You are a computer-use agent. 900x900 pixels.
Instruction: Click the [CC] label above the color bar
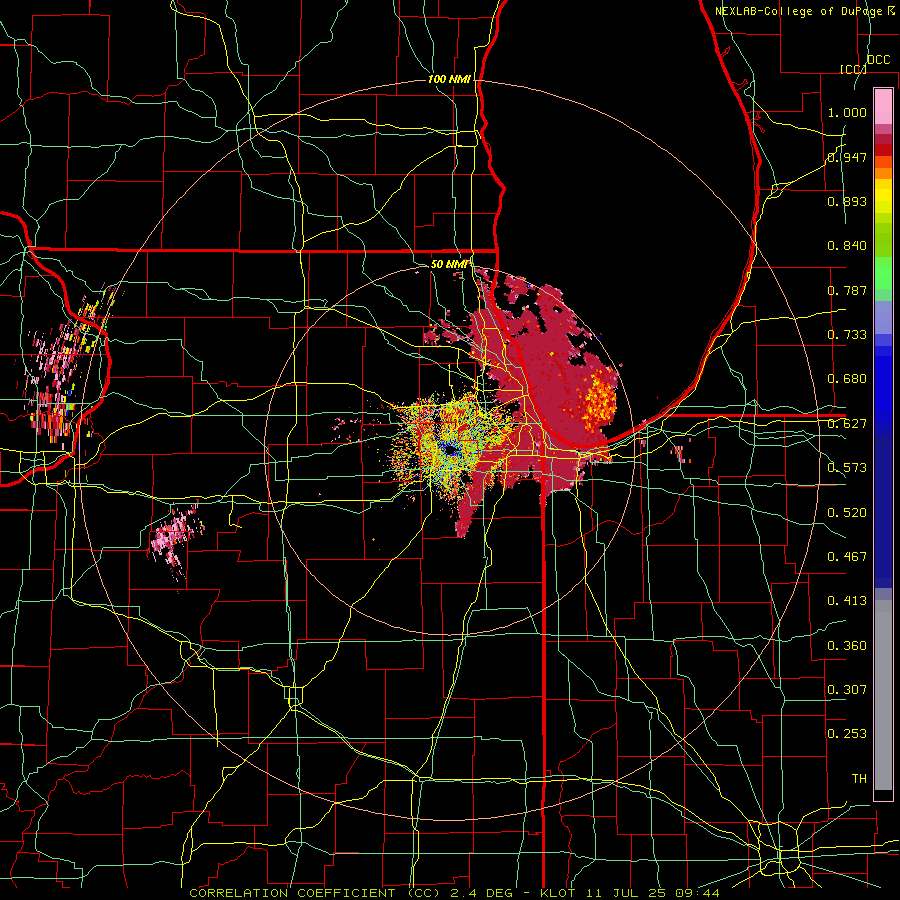(853, 69)
